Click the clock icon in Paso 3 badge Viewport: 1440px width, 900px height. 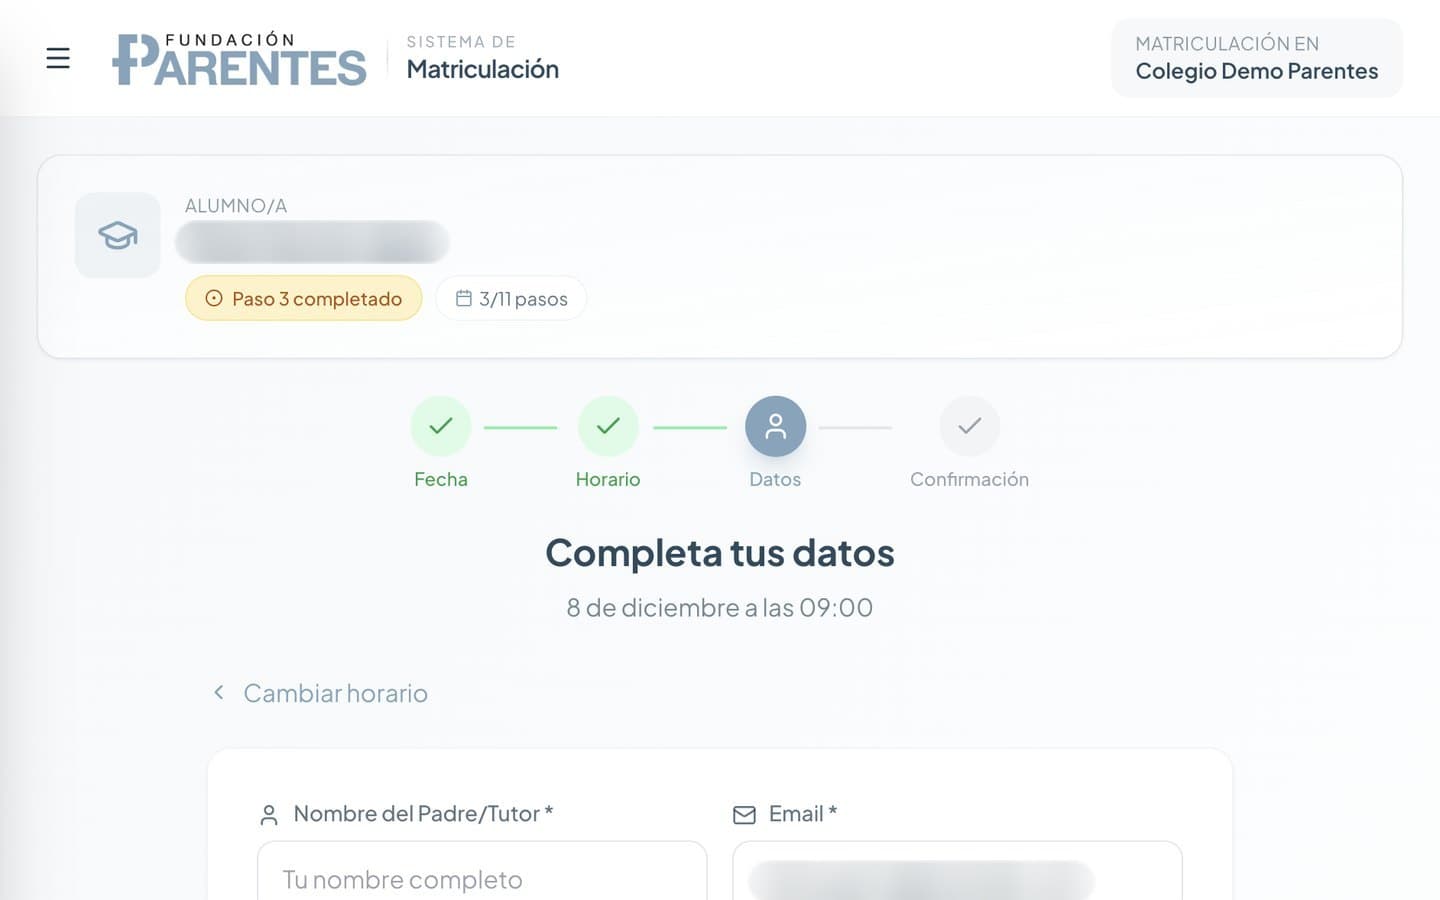click(x=214, y=298)
